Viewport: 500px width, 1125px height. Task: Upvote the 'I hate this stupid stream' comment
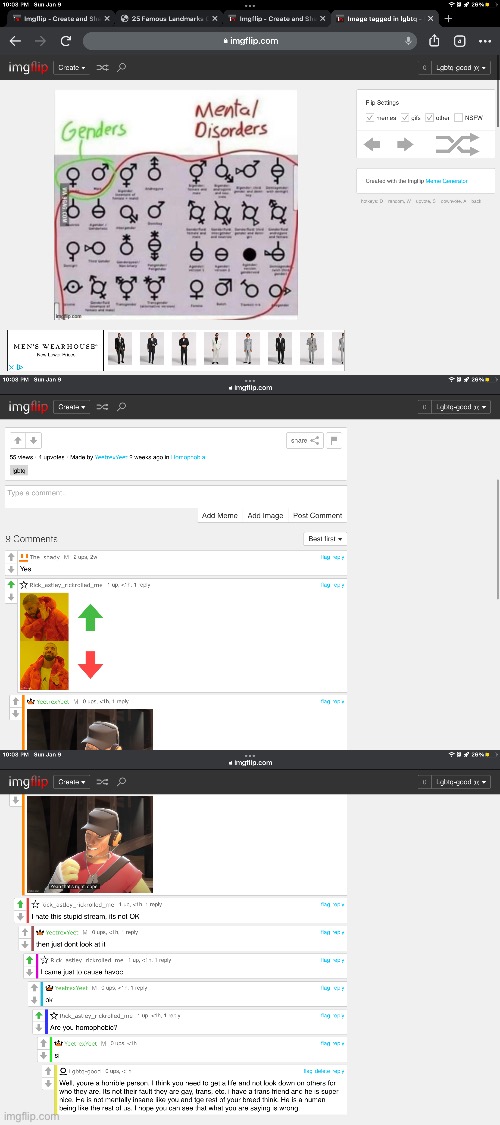pos(20,905)
